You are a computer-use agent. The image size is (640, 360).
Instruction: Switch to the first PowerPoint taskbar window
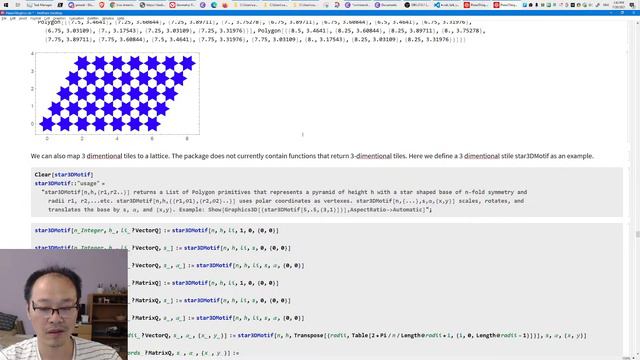477,5
